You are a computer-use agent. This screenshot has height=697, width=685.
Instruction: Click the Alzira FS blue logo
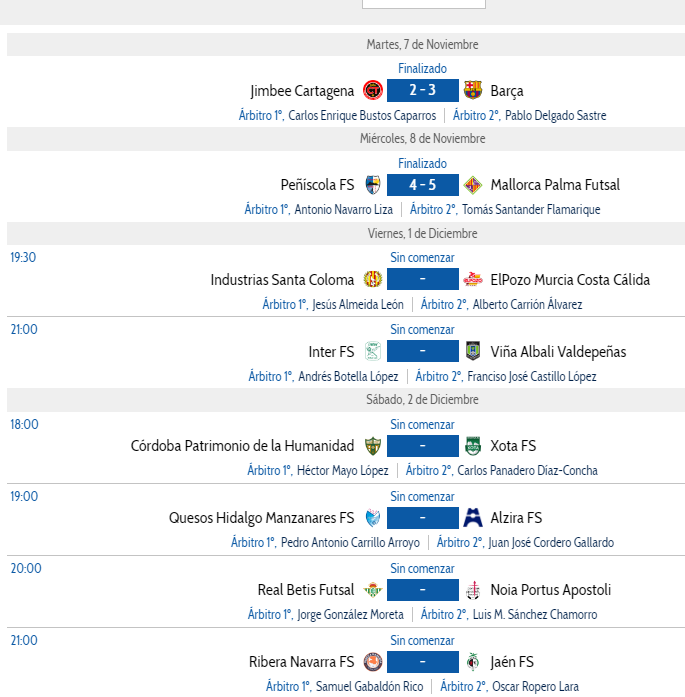click(473, 517)
